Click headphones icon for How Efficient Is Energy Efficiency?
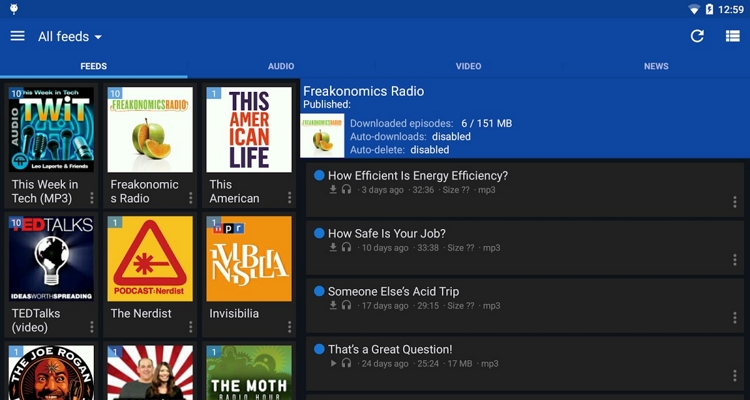Screen dimensions: 750x400 point(346,189)
